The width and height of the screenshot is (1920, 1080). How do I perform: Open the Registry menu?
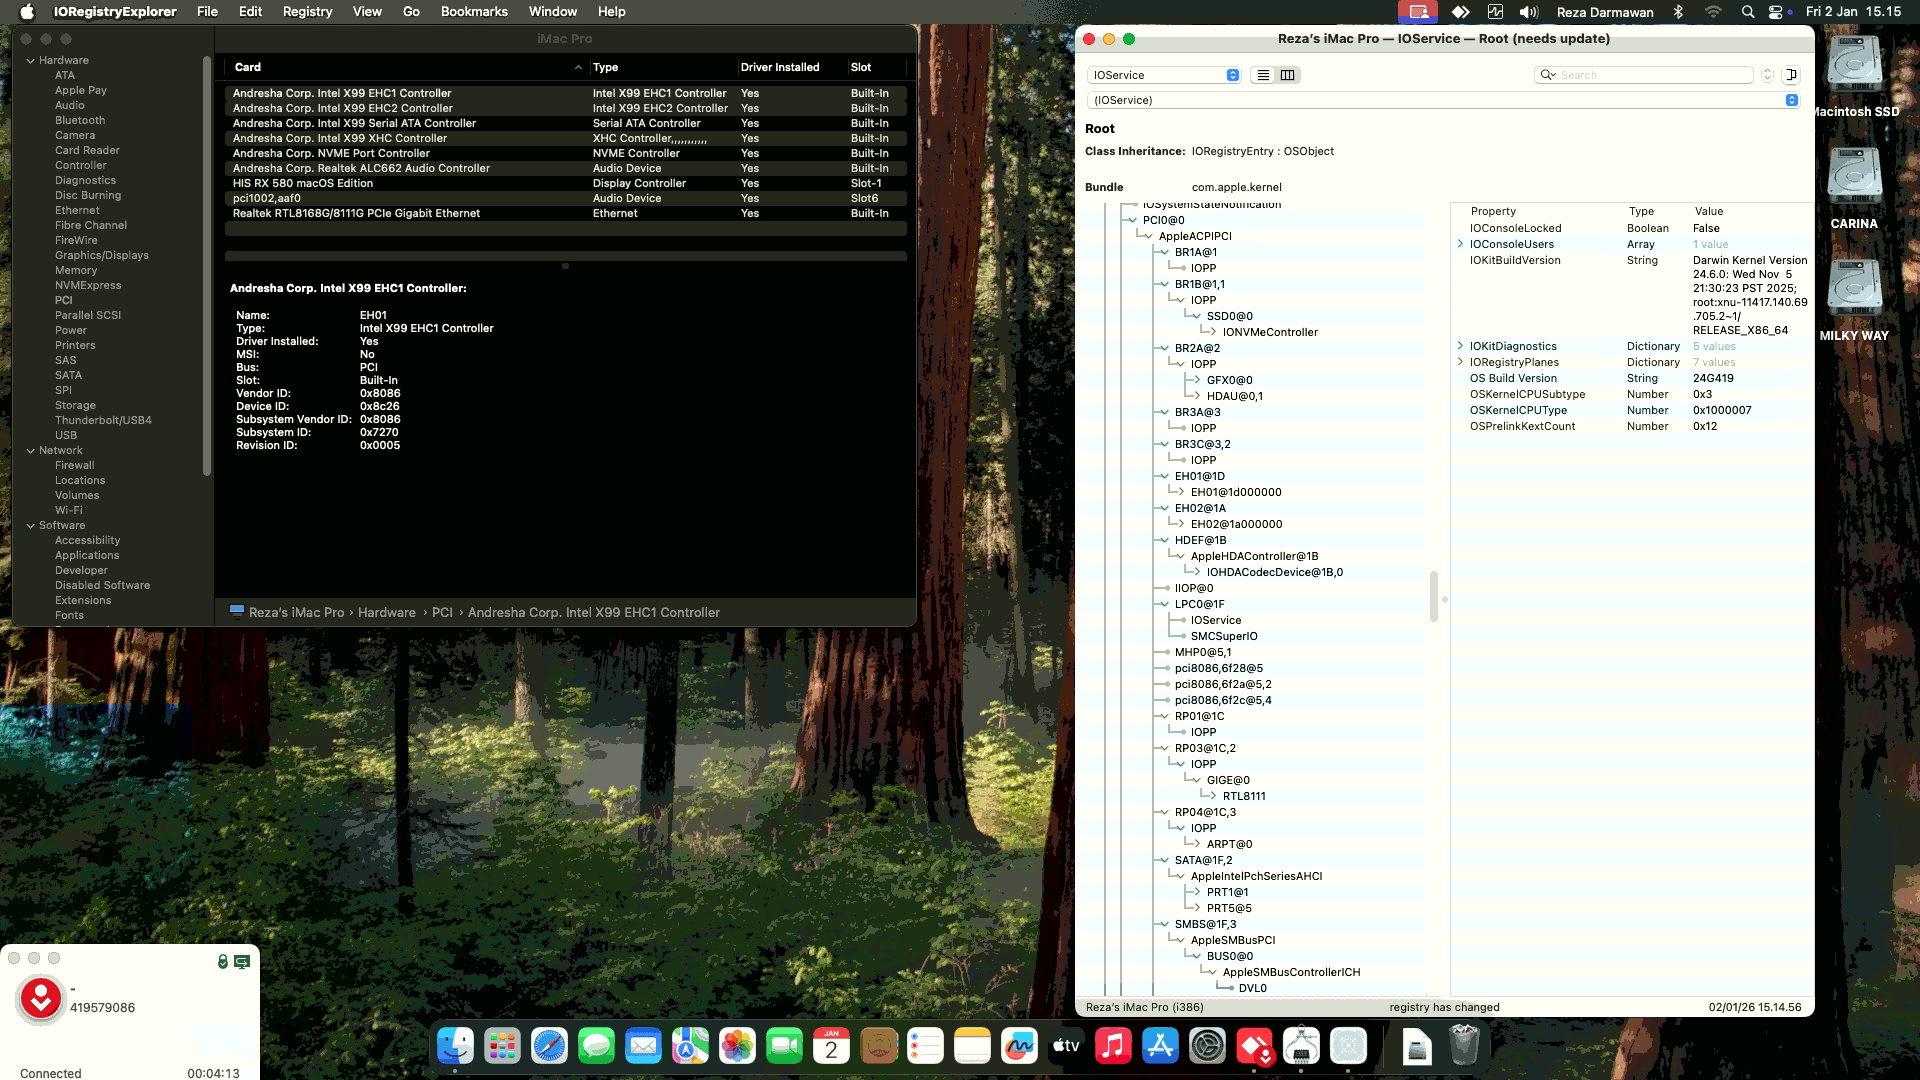coord(307,12)
